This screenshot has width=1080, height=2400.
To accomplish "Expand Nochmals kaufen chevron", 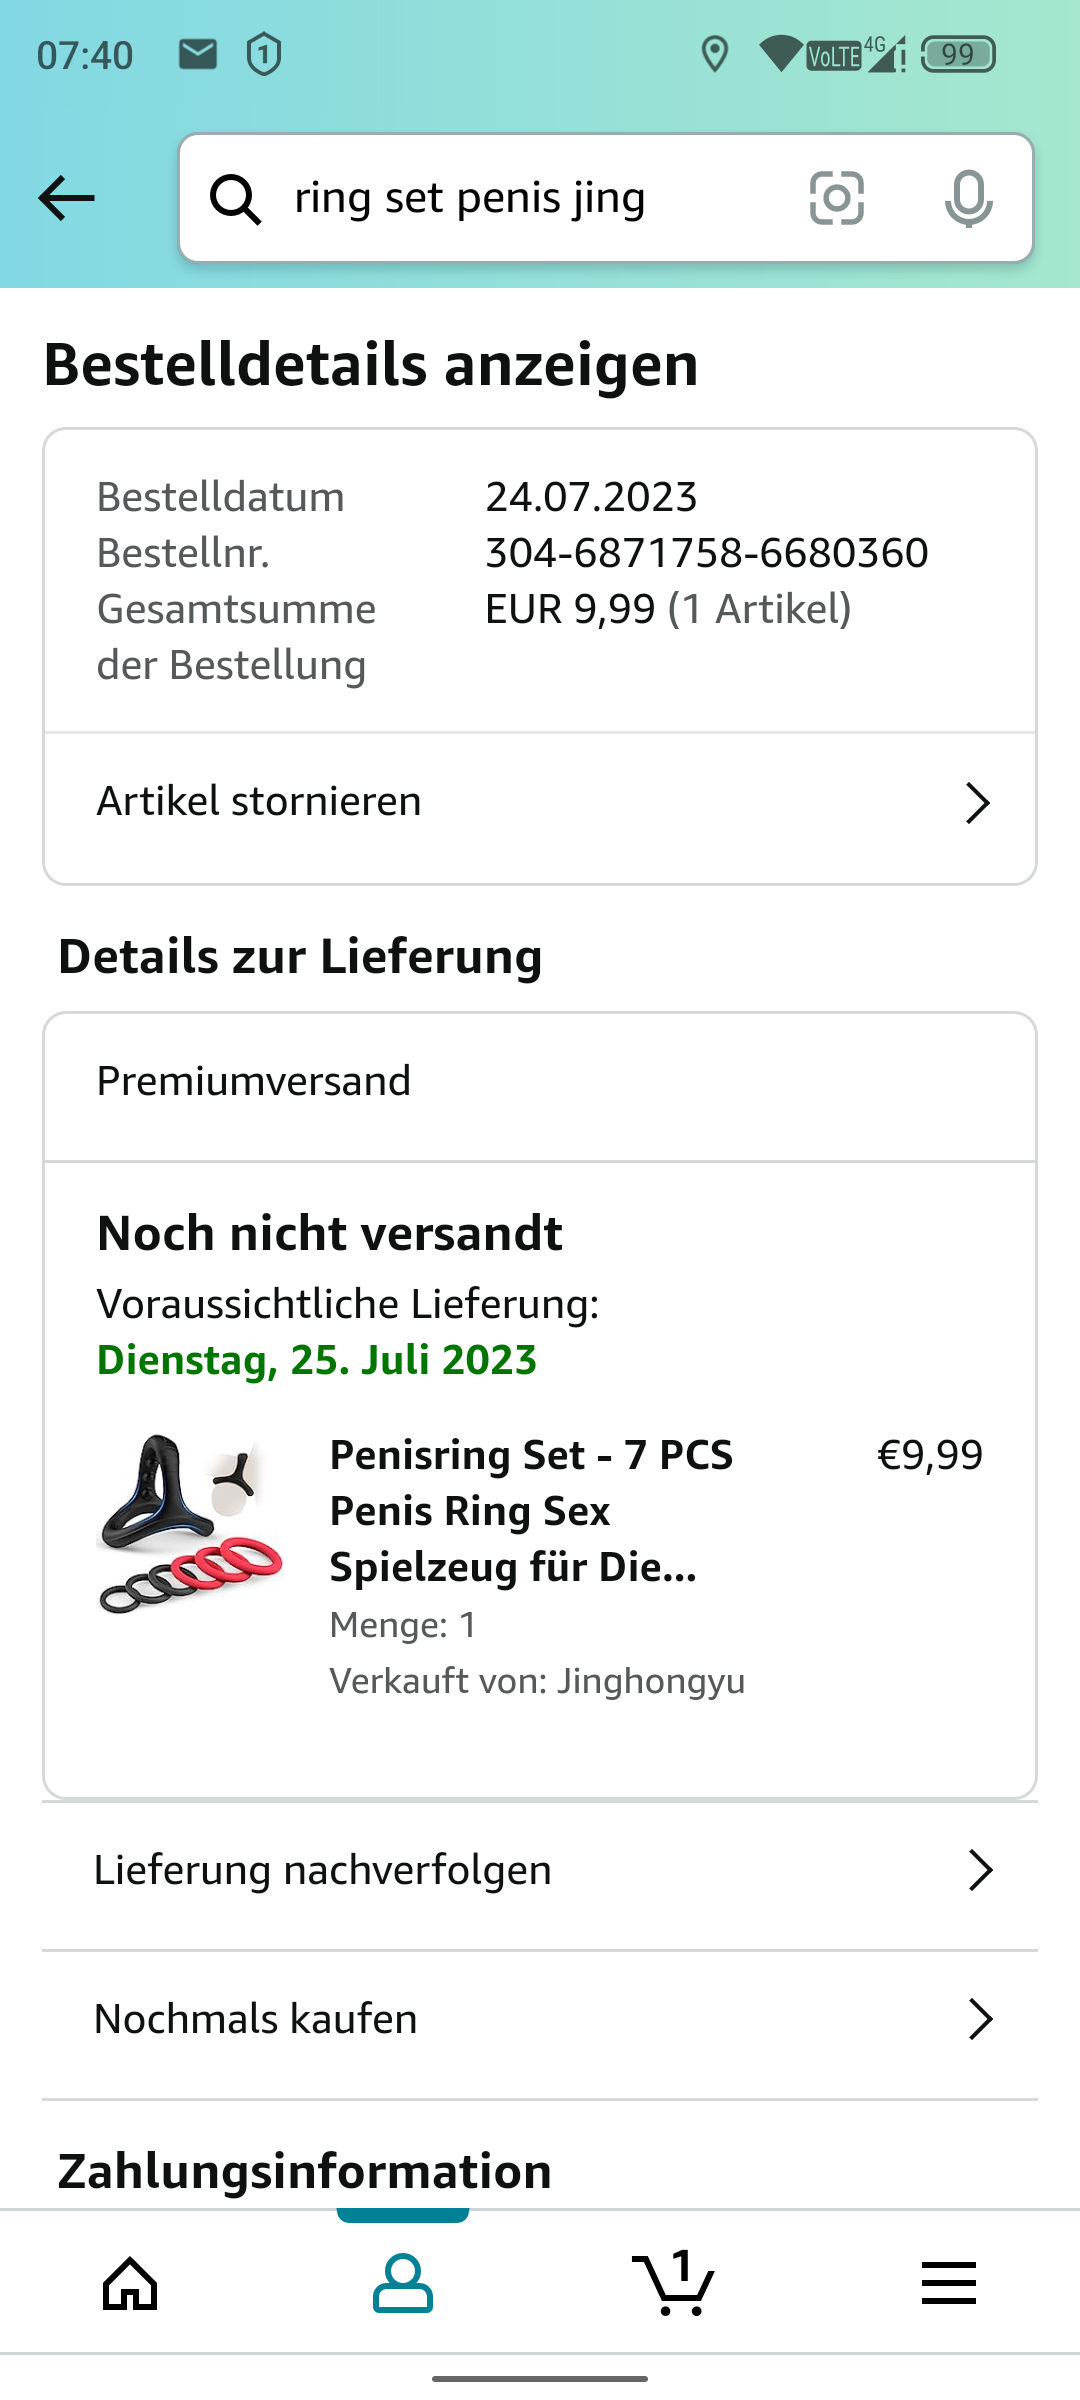I will click(x=980, y=2020).
